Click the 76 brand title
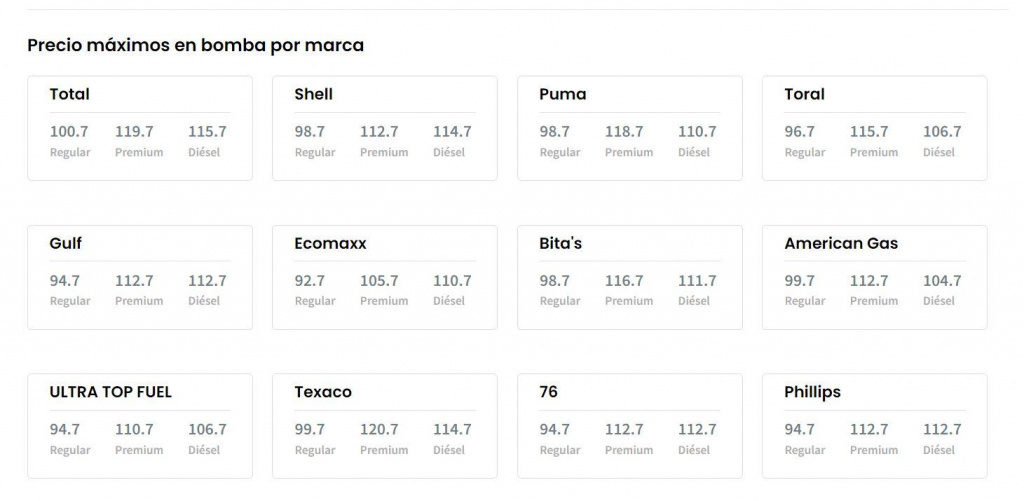The image size is (1024, 501). [548, 392]
